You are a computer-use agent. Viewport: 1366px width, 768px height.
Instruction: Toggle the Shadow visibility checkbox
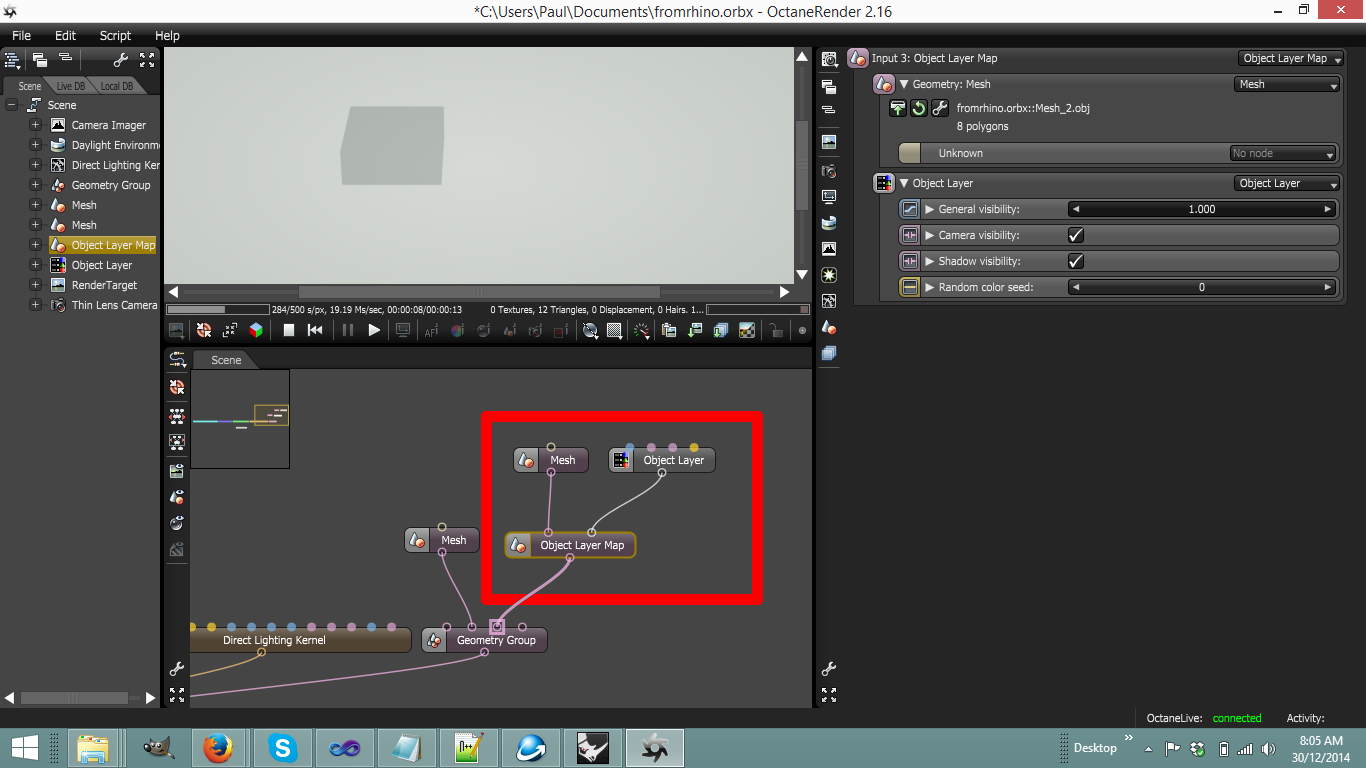pyautogui.click(x=1076, y=261)
